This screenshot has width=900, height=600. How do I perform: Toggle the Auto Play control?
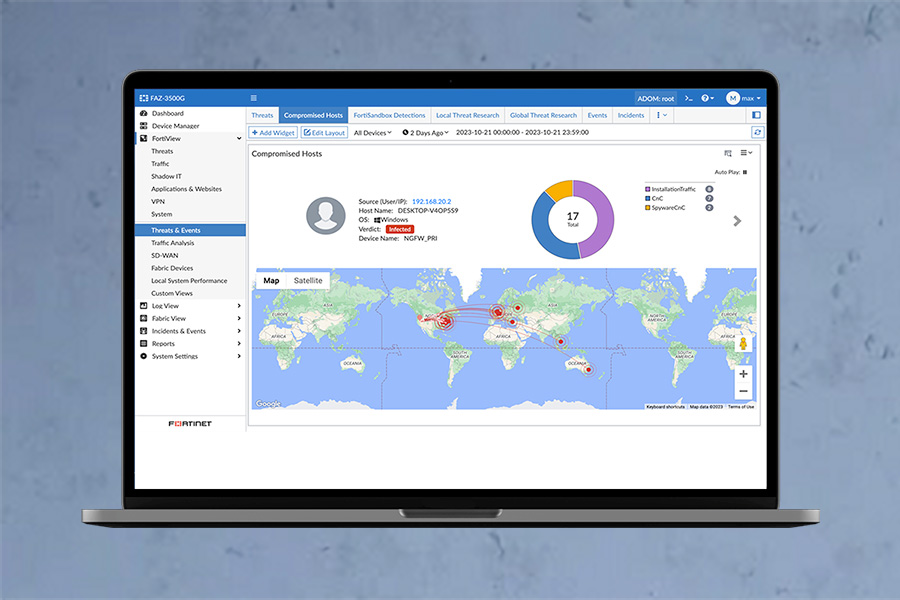(745, 172)
